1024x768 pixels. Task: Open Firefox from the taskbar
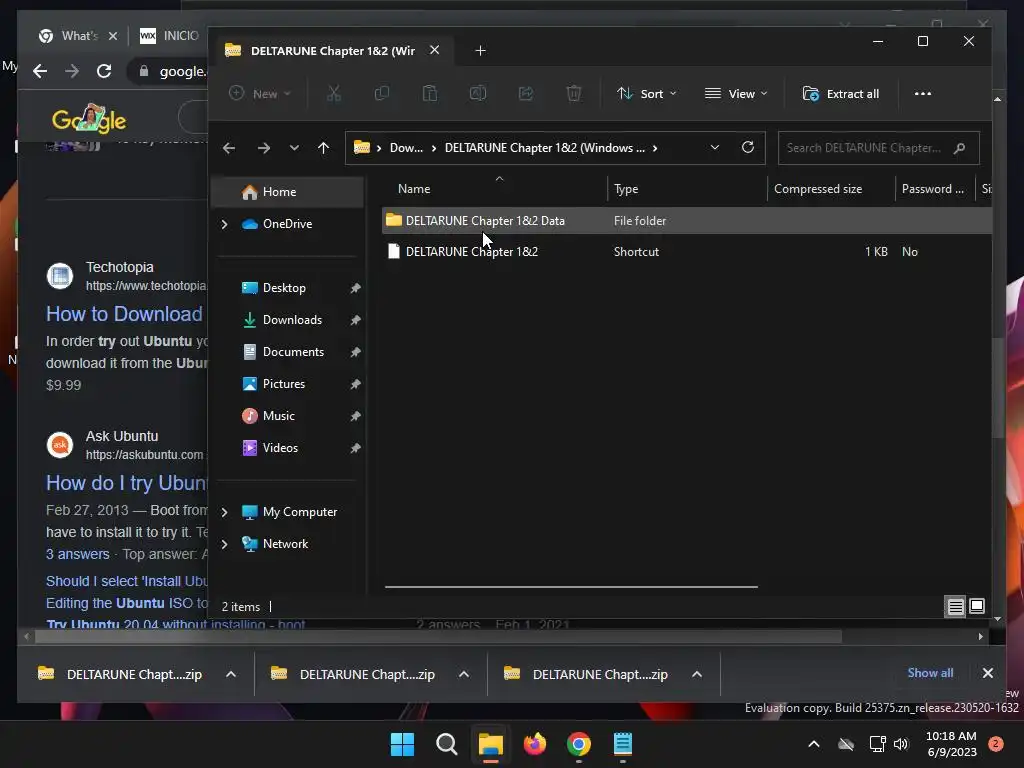pos(535,744)
